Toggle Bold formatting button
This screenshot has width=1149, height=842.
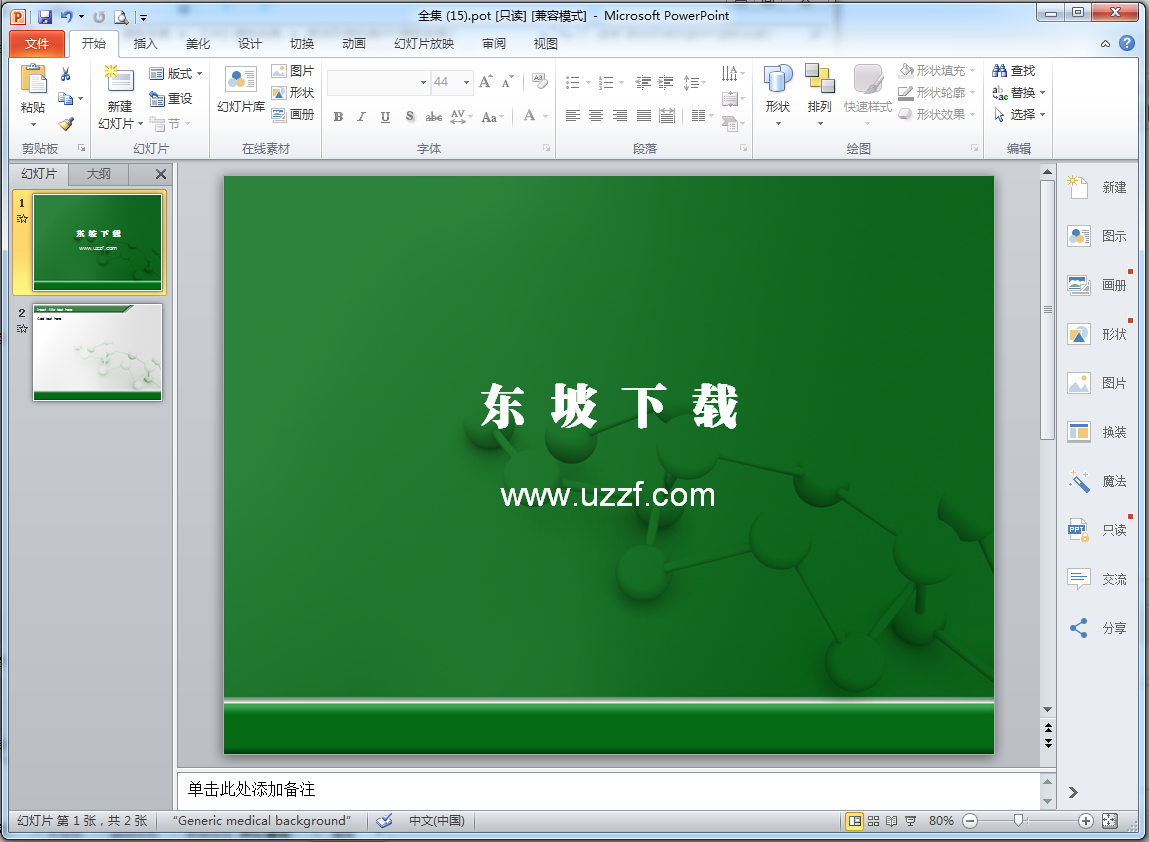pyautogui.click(x=339, y=117)
